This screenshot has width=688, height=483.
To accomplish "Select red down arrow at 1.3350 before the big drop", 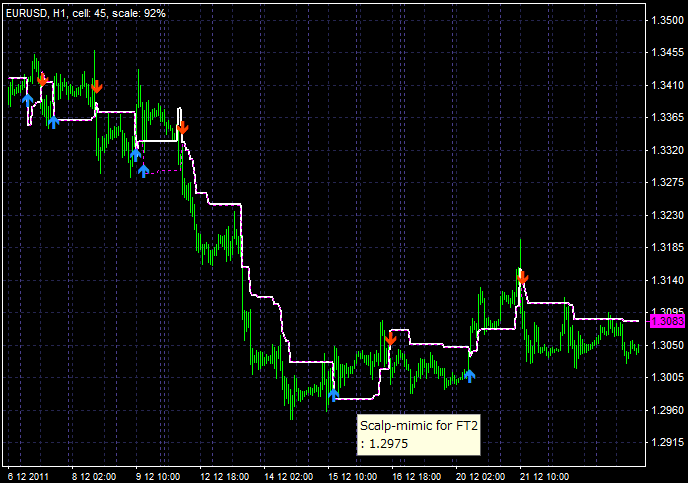I will (x=182, y=128).
